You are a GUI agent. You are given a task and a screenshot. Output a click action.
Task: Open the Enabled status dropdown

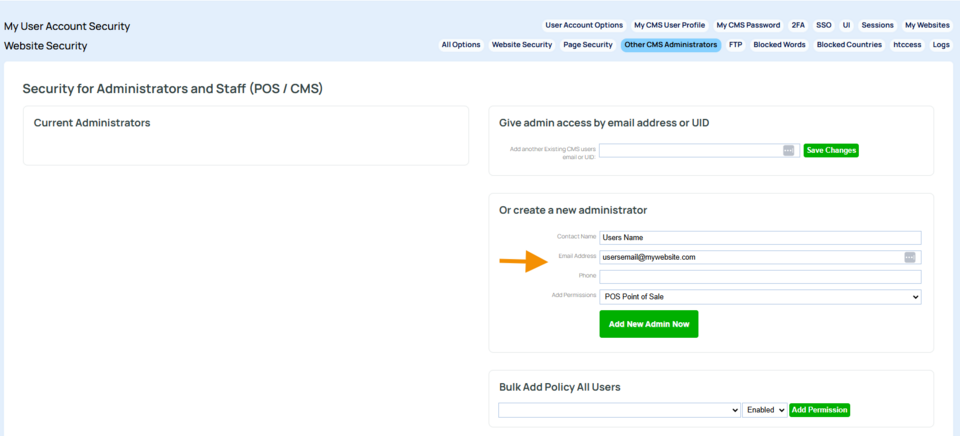[x=764, y=410]
